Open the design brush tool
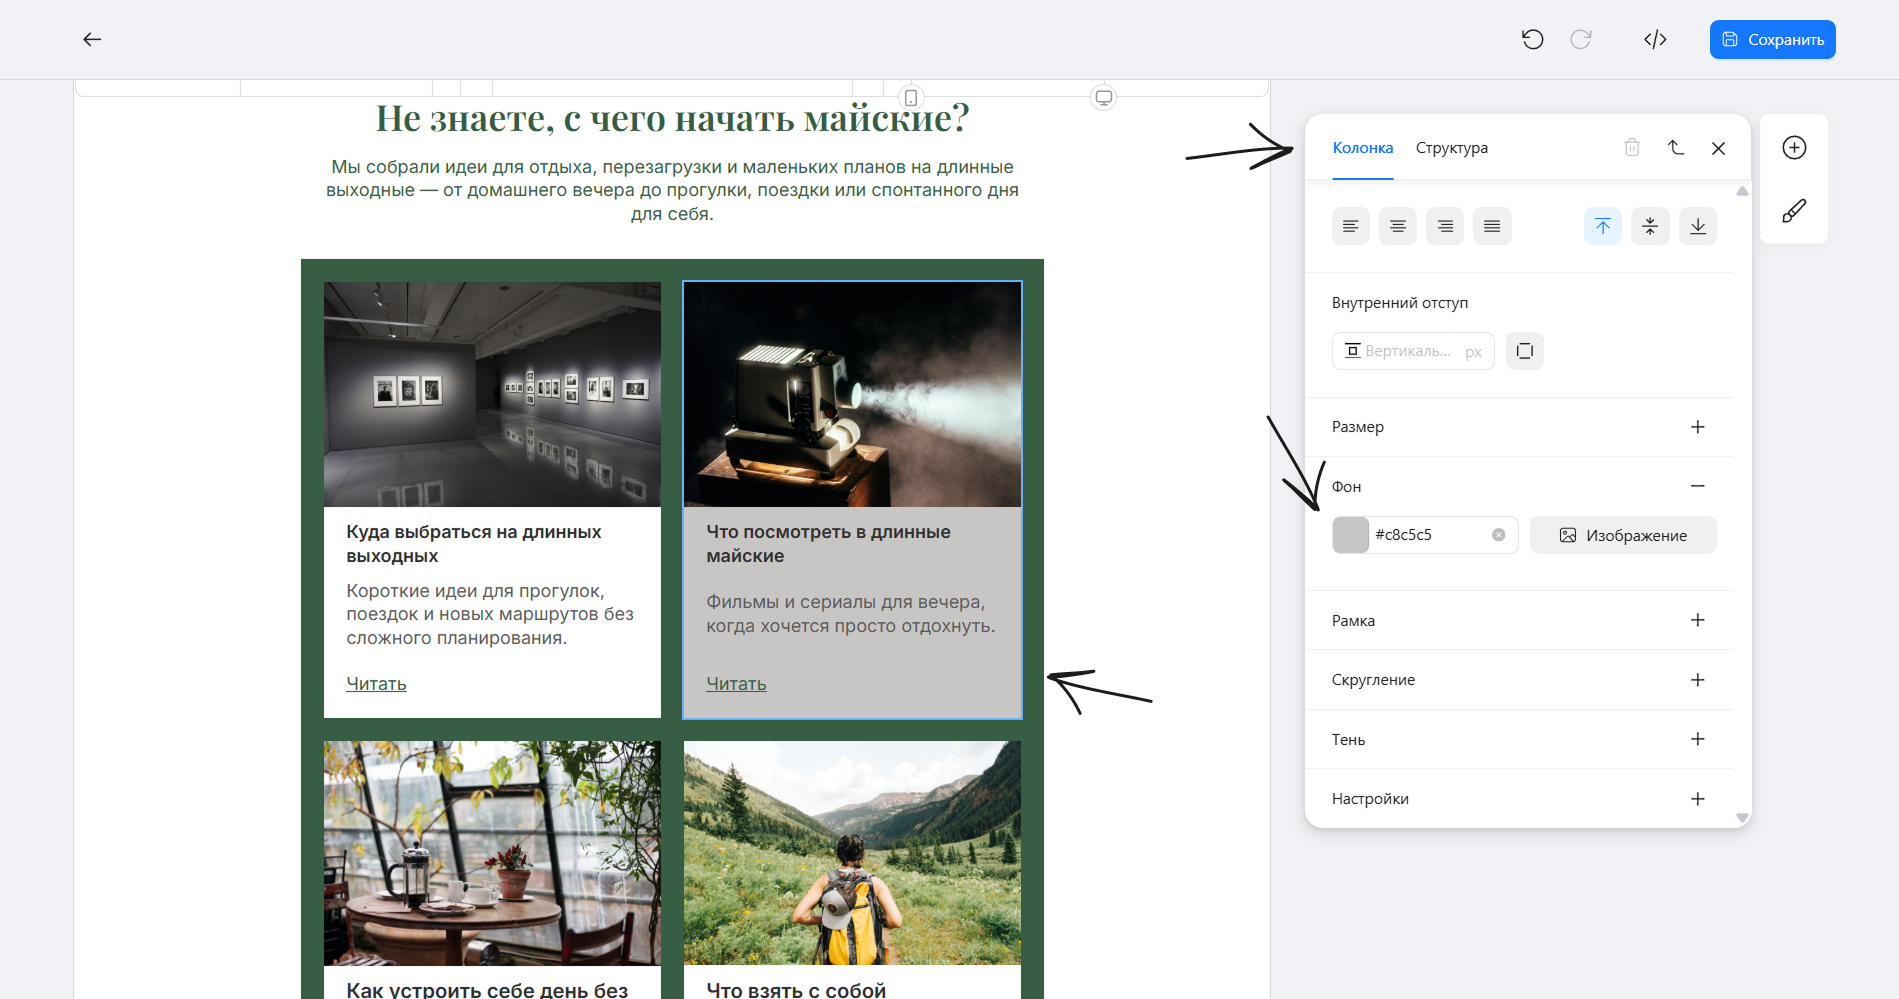The height and width of the screenshot is (999, 1899). (x=1794, y=210)
